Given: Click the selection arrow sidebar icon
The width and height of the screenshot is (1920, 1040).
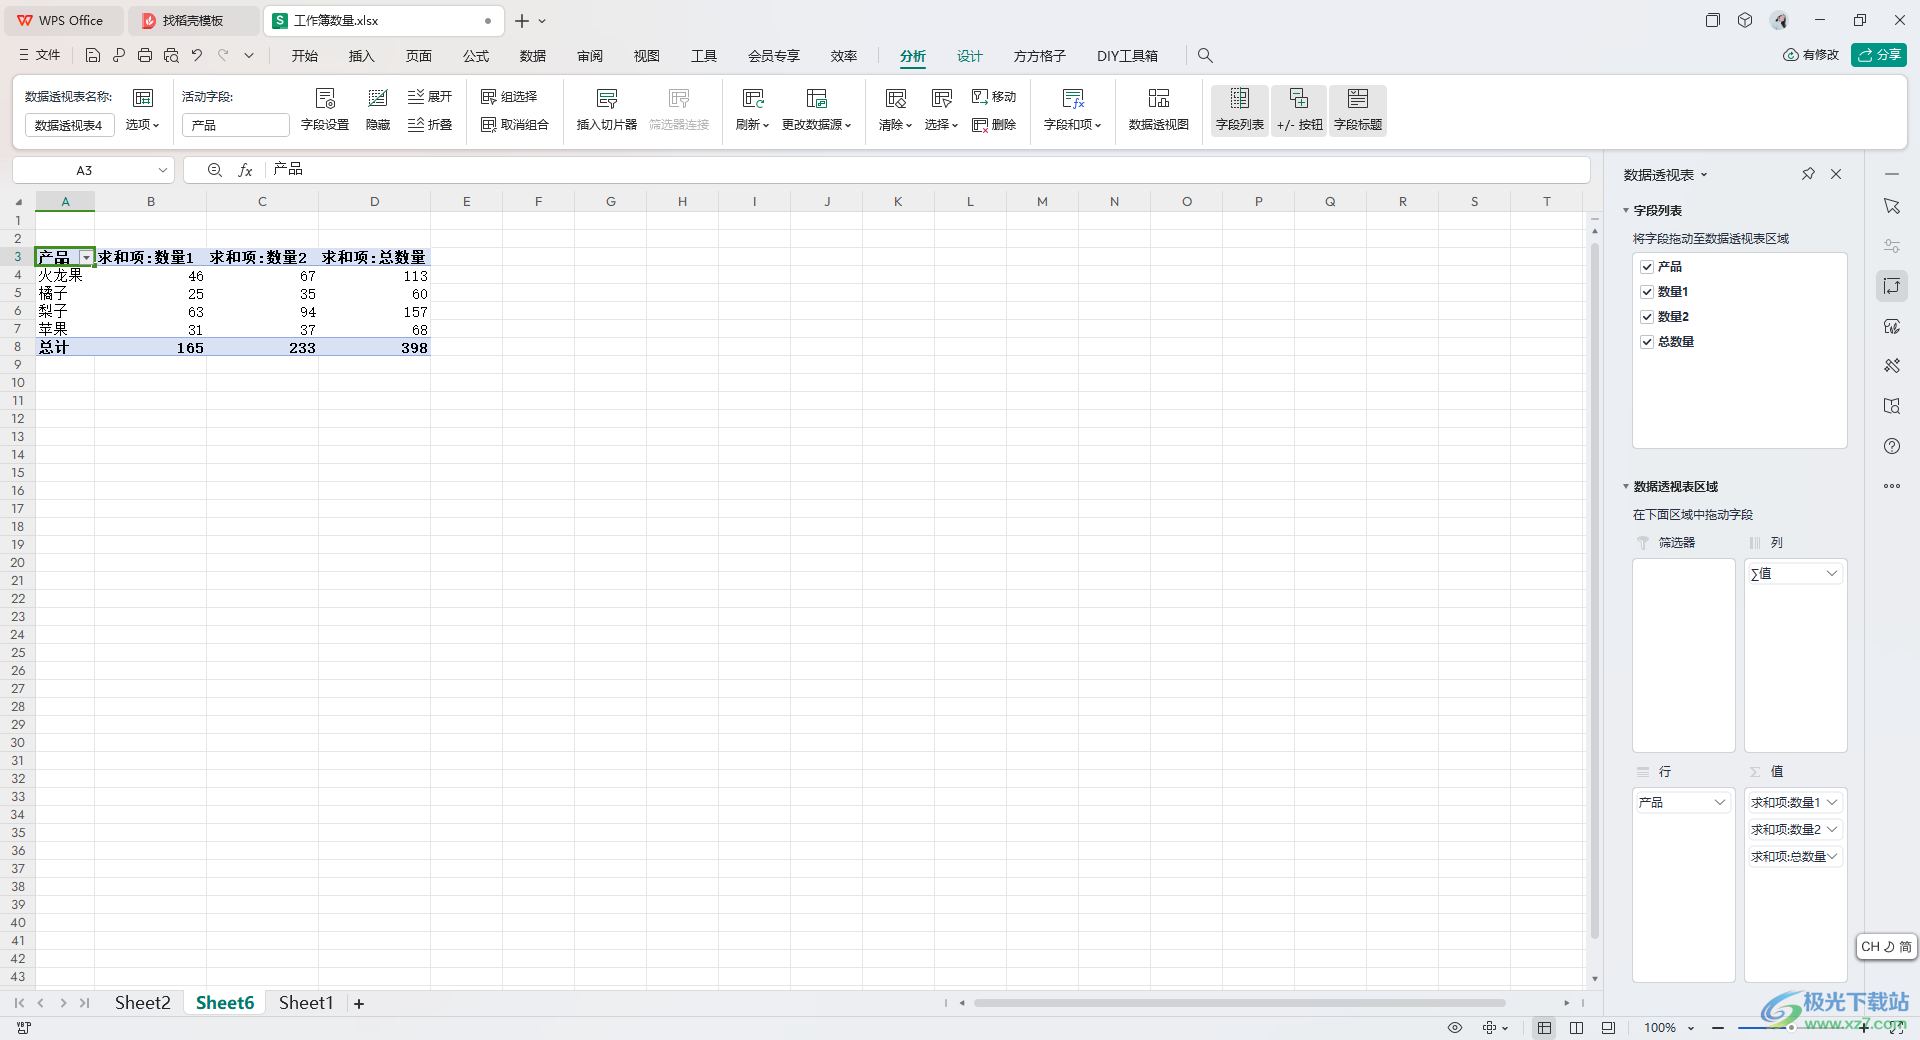Looking at the screenshot, I should [x=1892, y=206].
